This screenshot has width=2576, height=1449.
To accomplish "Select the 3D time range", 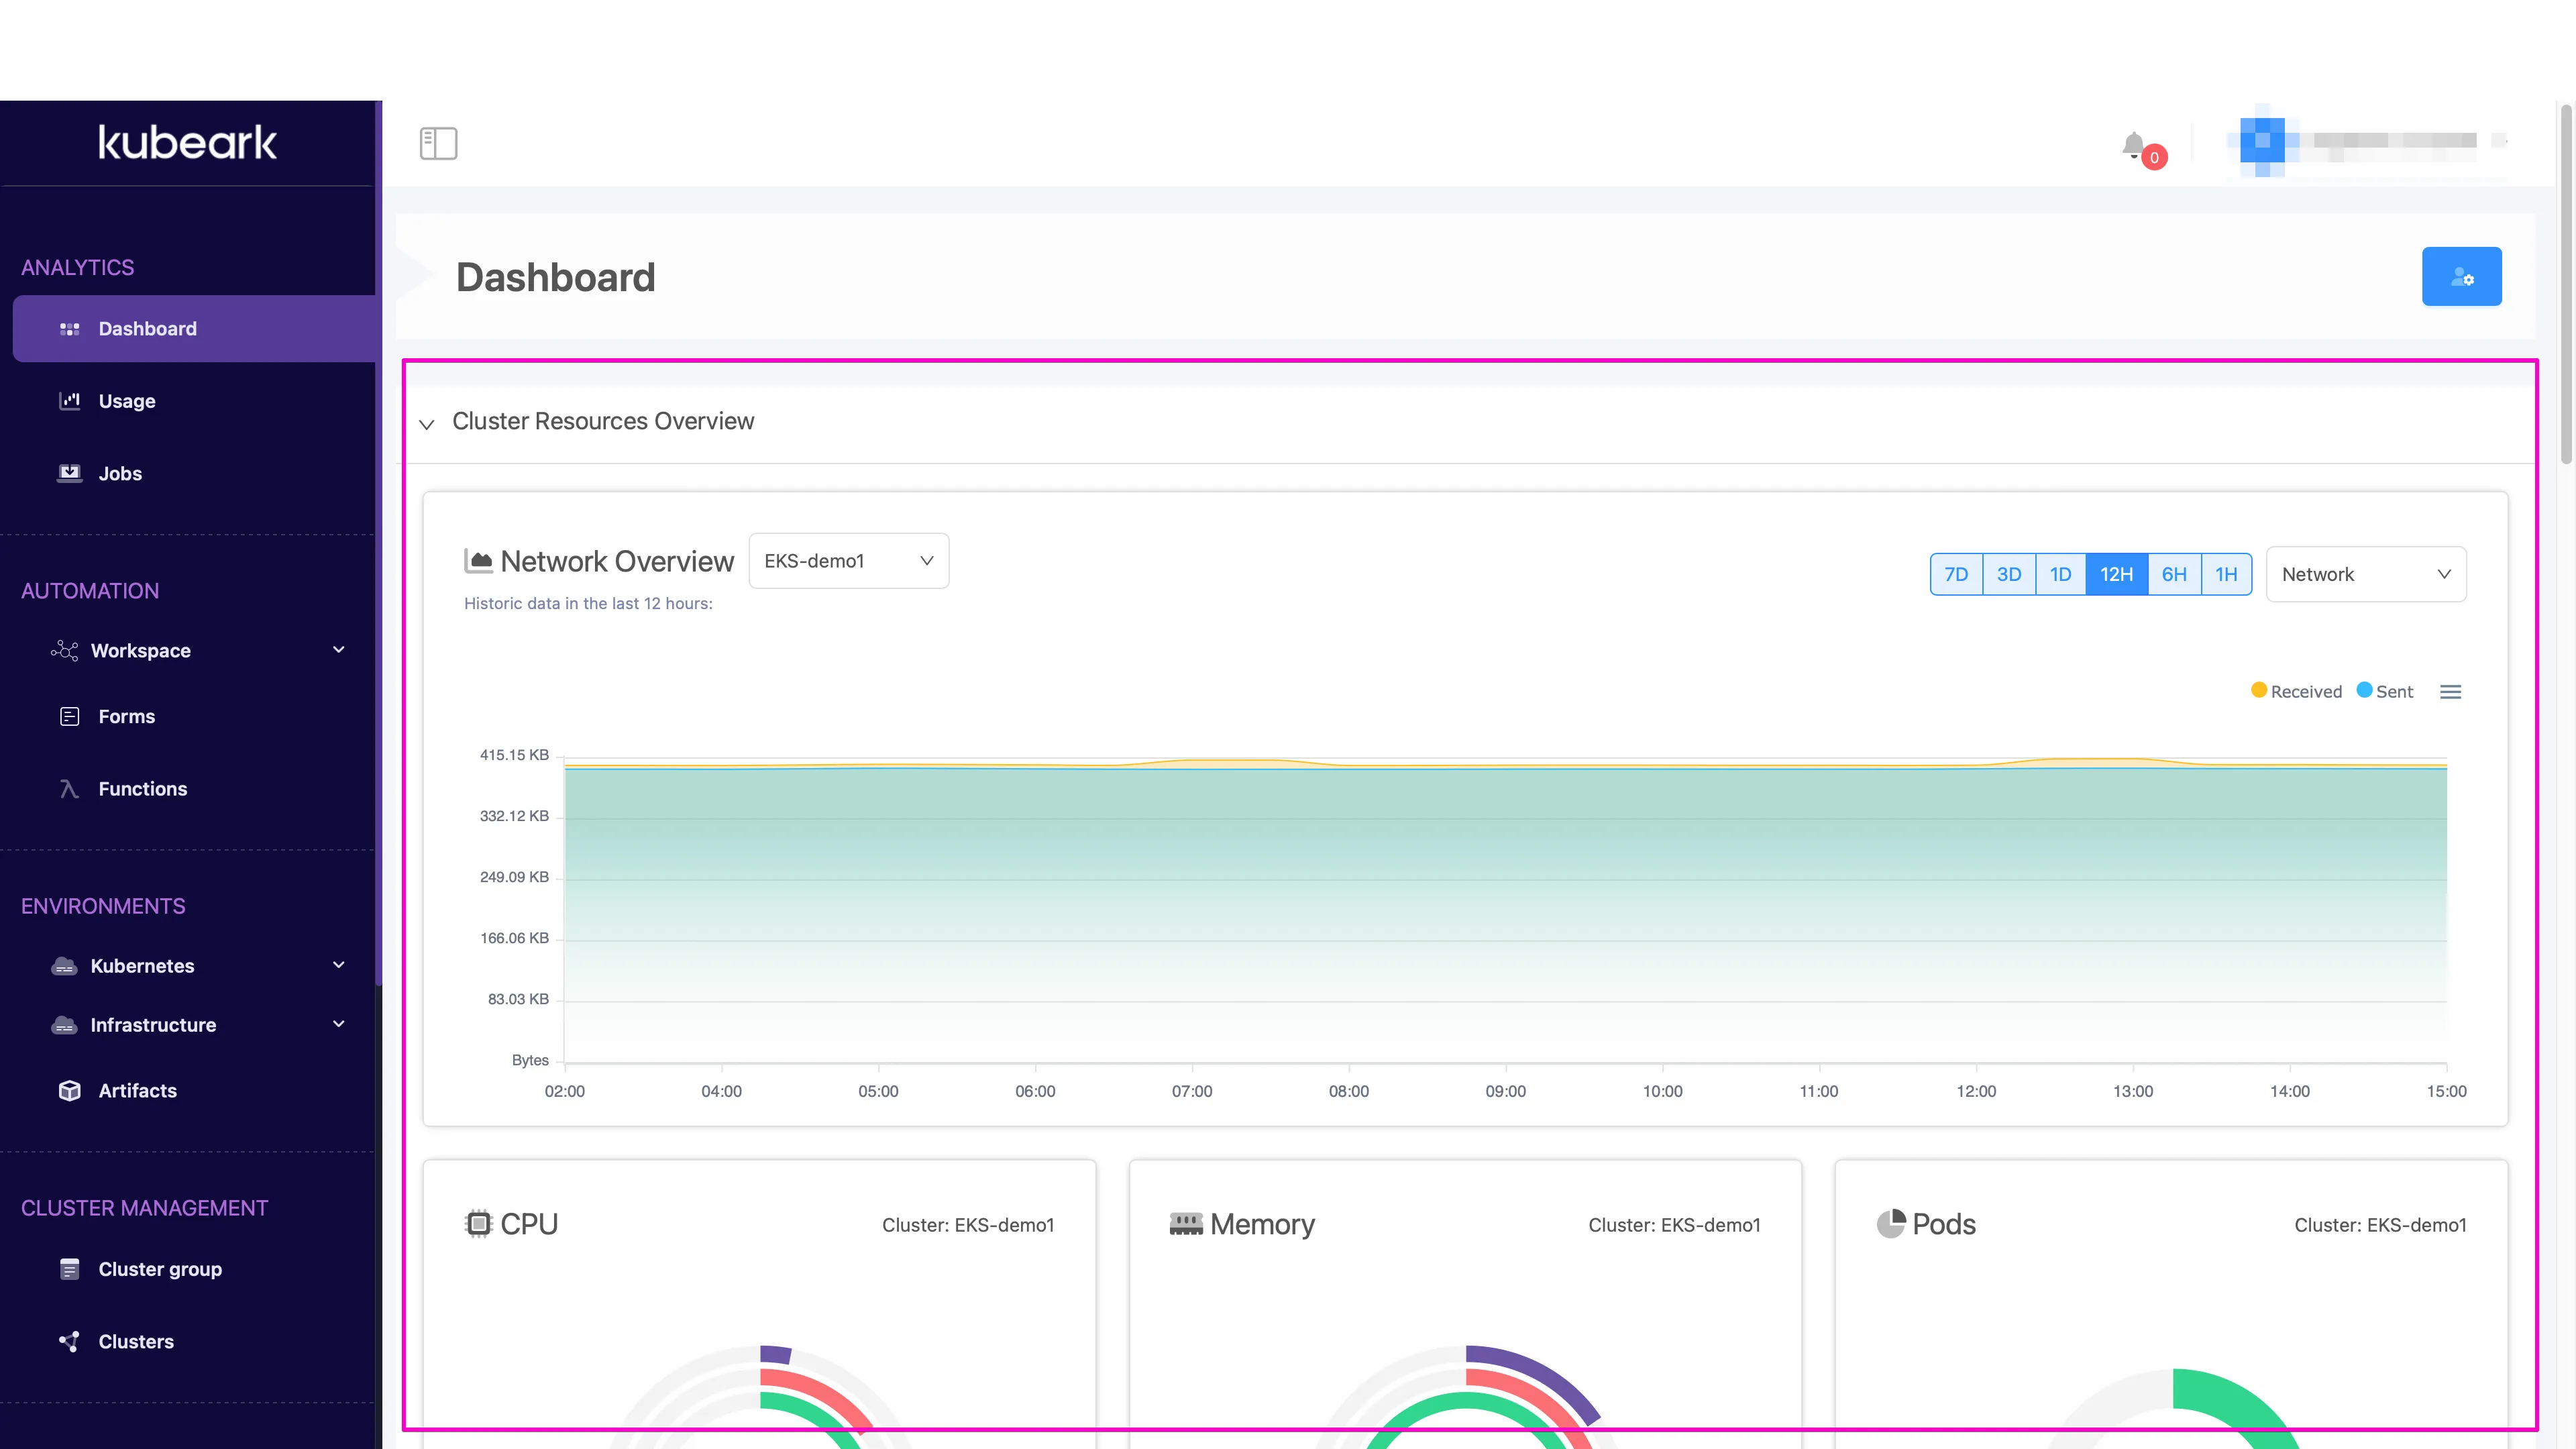I will pos(2009,574).
